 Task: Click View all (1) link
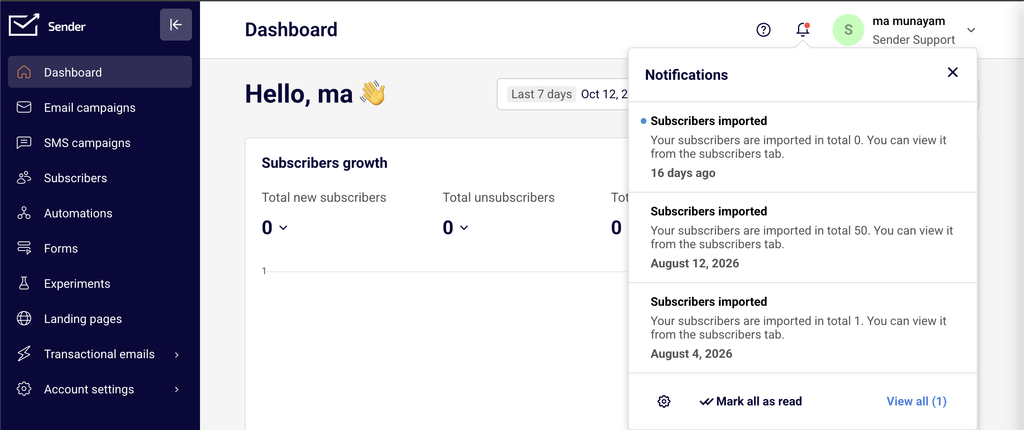916,401
